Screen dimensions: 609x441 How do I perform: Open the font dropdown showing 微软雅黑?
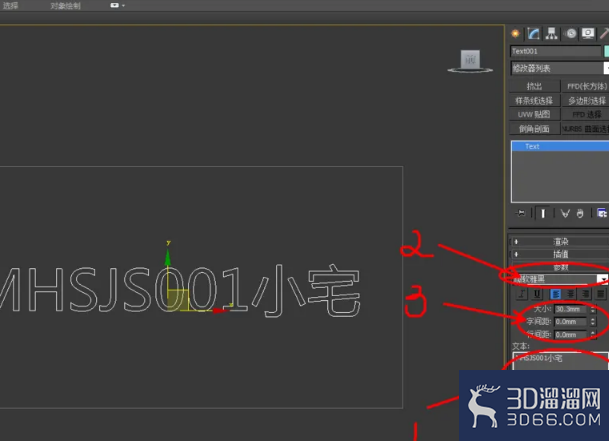click(560, 279)
